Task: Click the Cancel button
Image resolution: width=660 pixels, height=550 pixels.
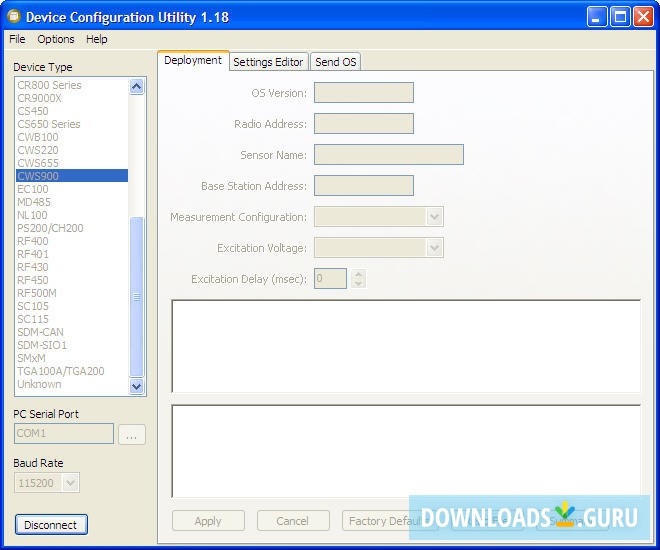Action: tap(293, 521)
